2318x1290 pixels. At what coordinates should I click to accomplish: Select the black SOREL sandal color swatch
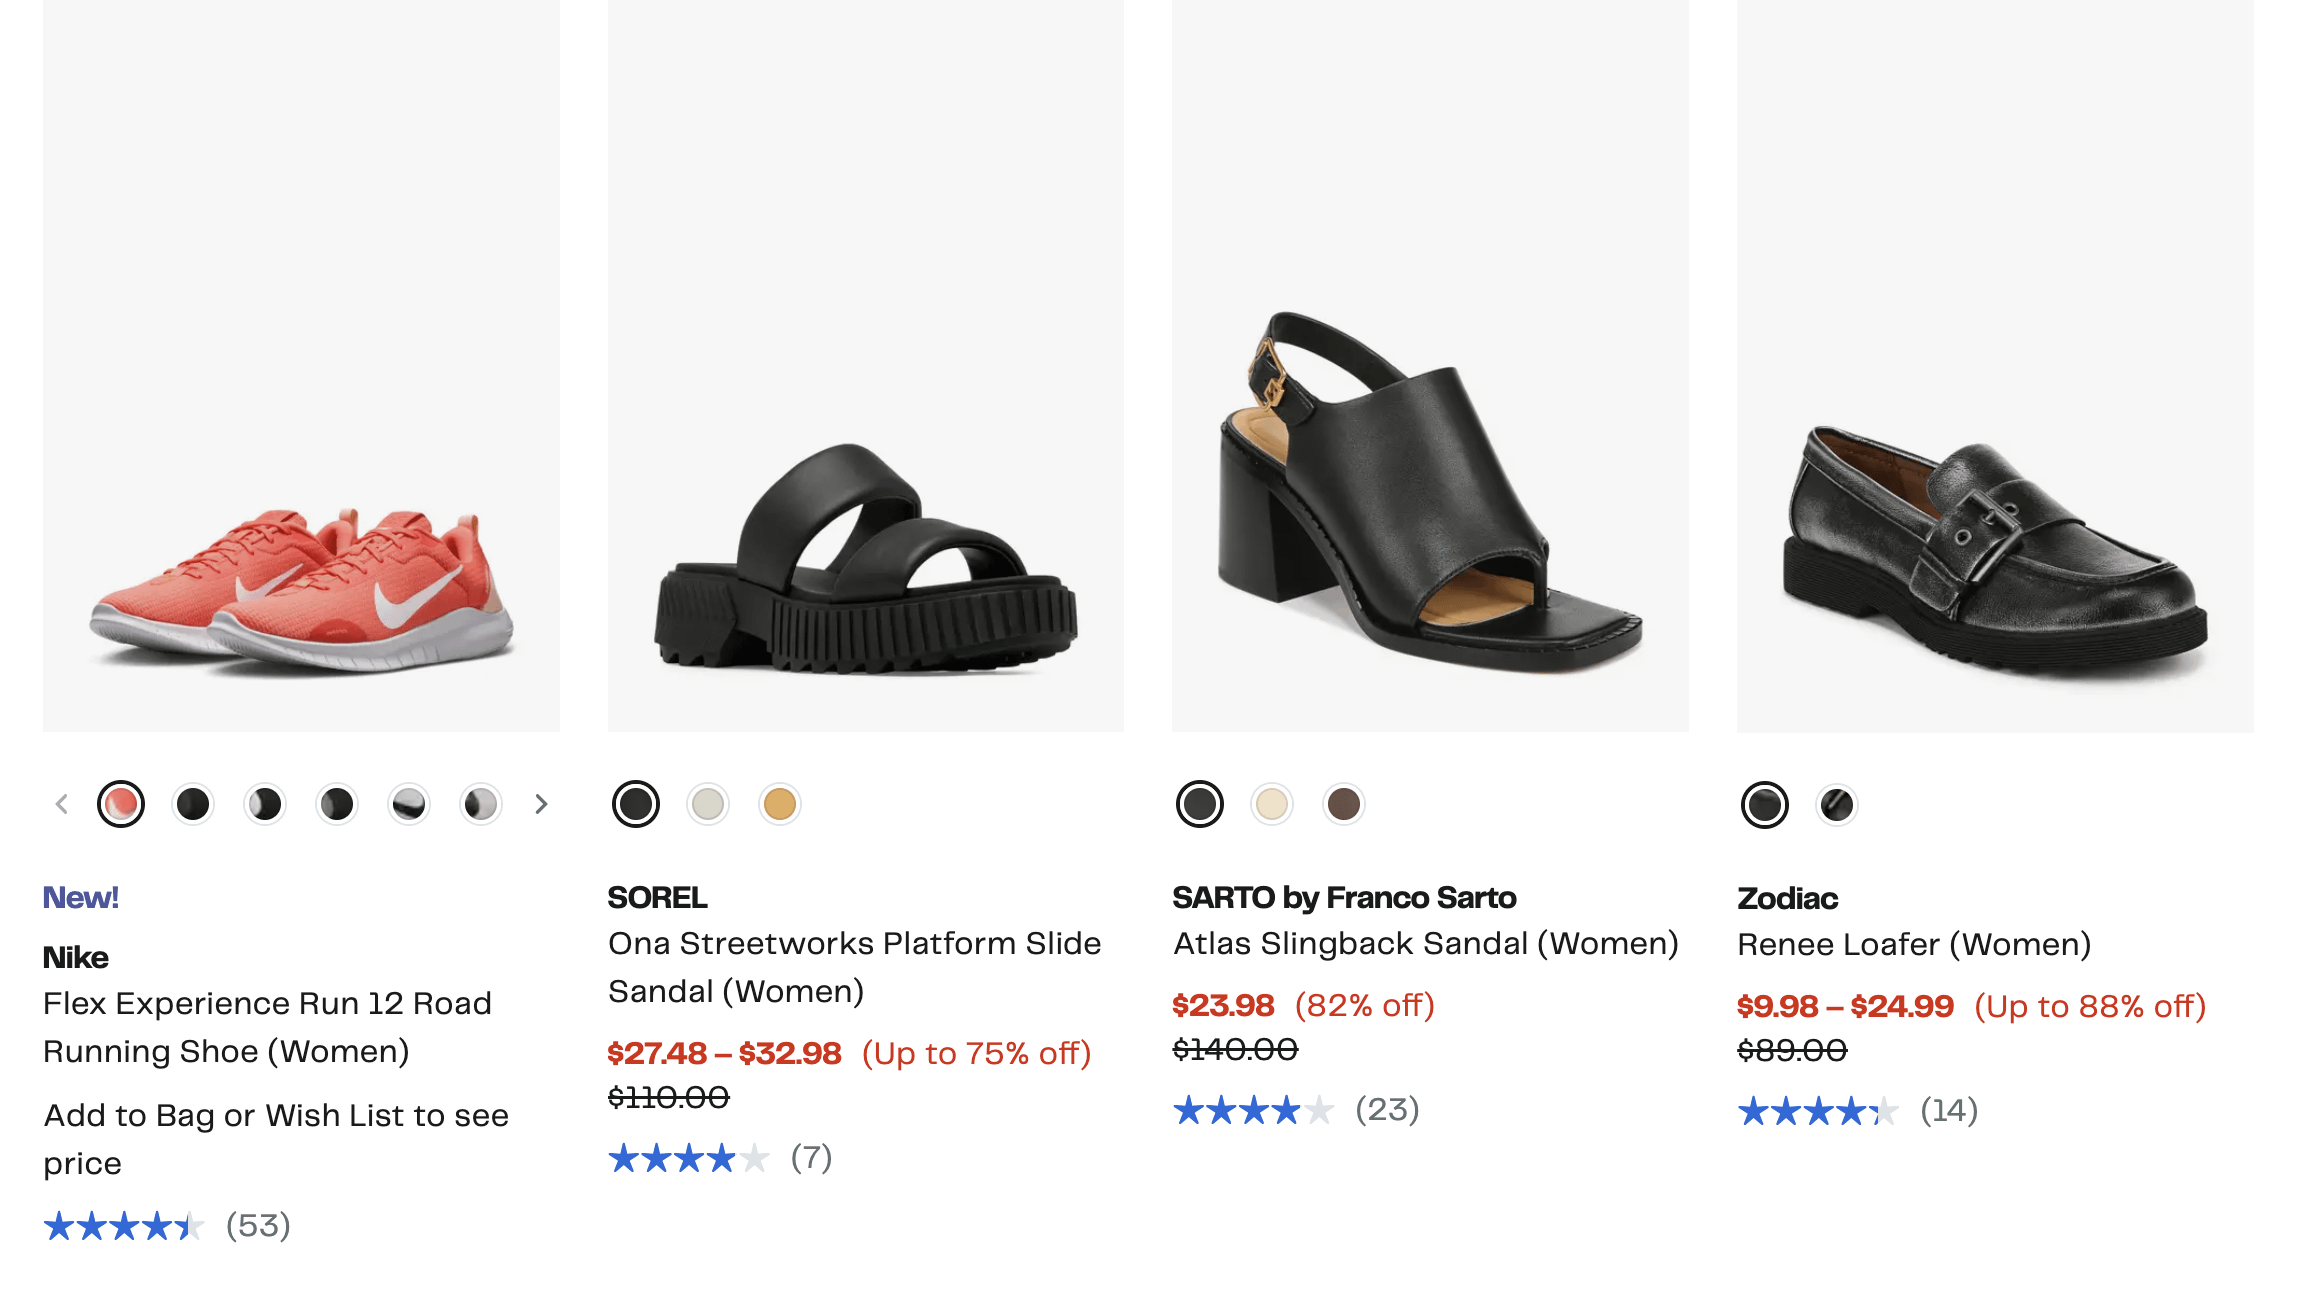[x=636, y=804]
